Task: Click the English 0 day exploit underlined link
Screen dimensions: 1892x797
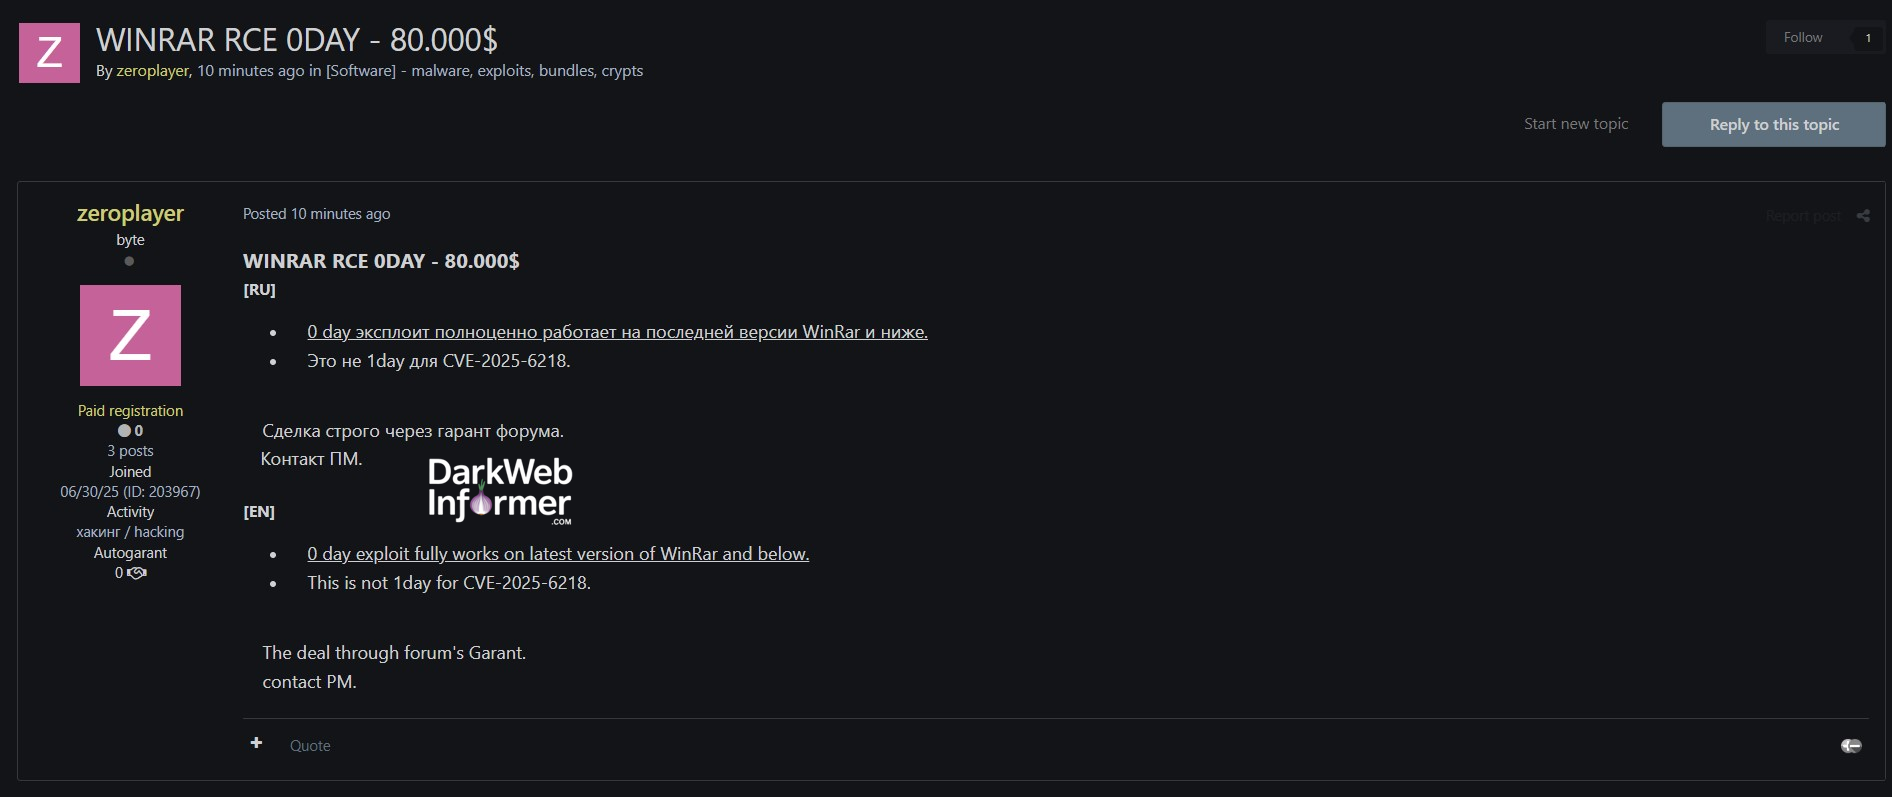Action: tap(558, 554)
